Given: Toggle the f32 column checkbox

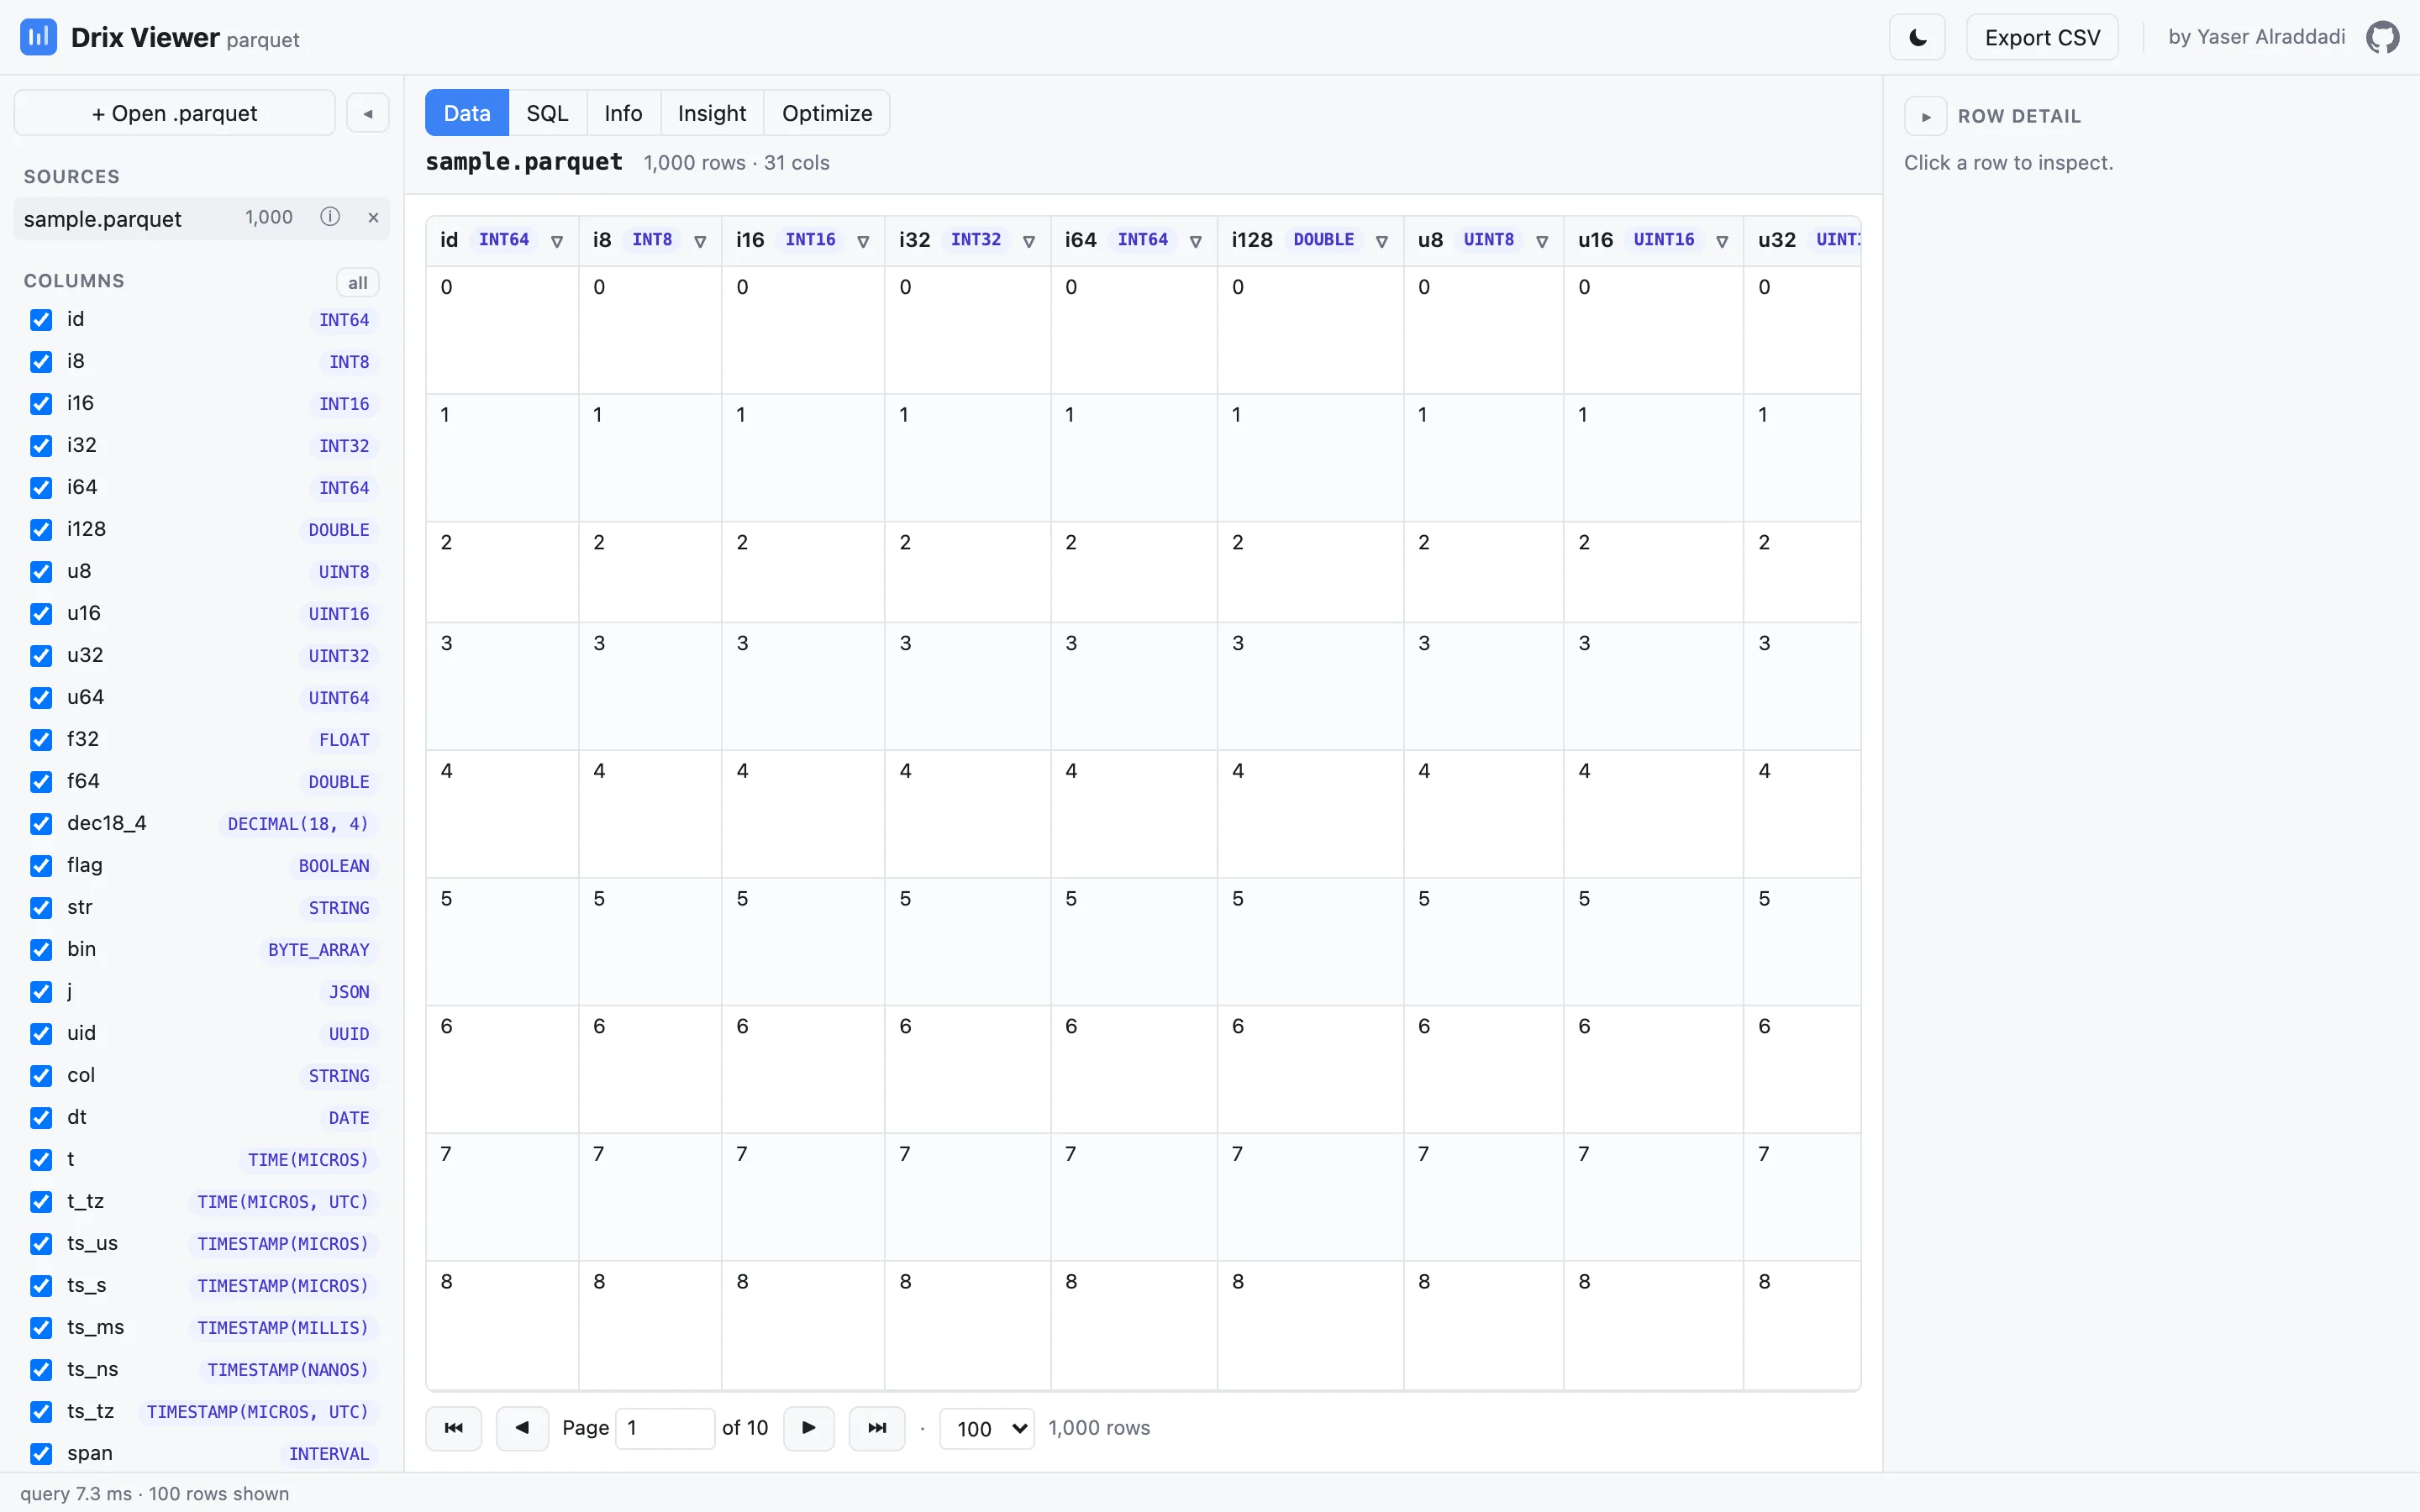Looking at the screenshot, I should pos(41,740).
